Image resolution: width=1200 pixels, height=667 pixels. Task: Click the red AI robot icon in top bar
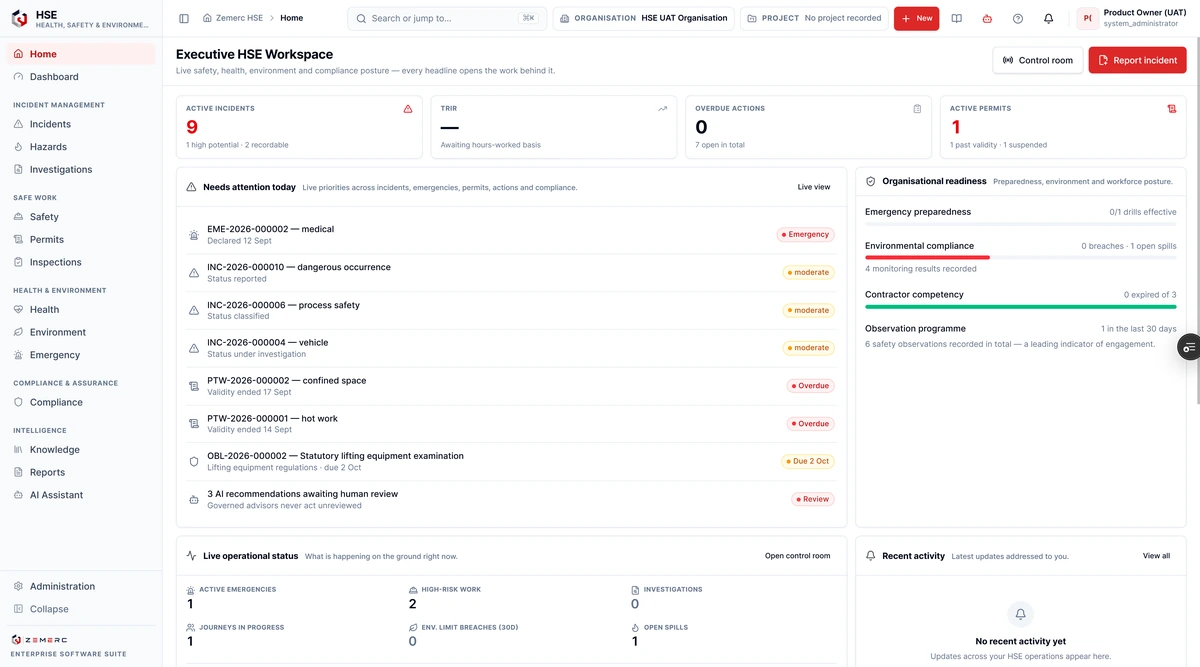click(x=987, y=18)
